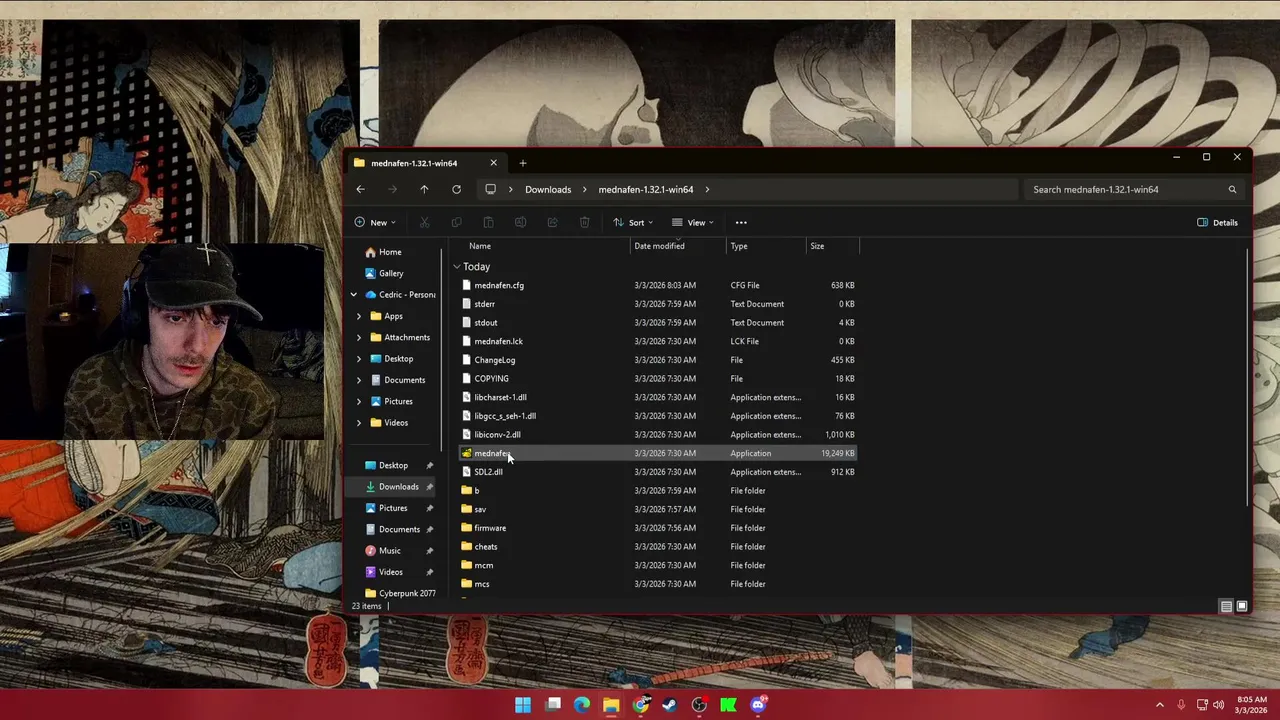The width and height of the screenshot is (1280, 720).
Task: Select mednafen-1.32.1-win64 breadcrumb segment
Action: [x=646, y=189]
